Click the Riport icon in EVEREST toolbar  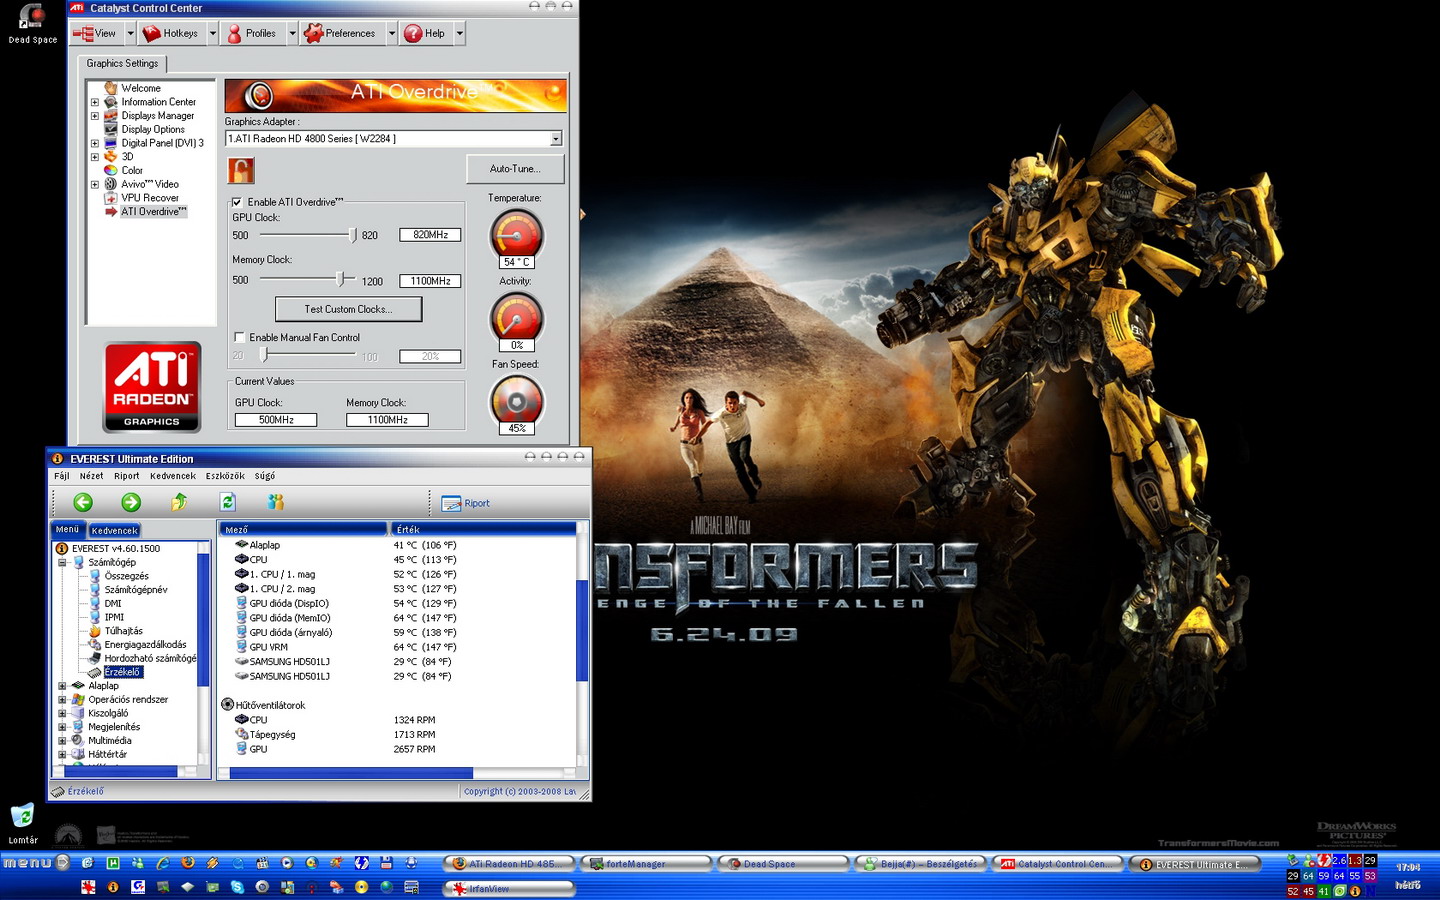452,503
